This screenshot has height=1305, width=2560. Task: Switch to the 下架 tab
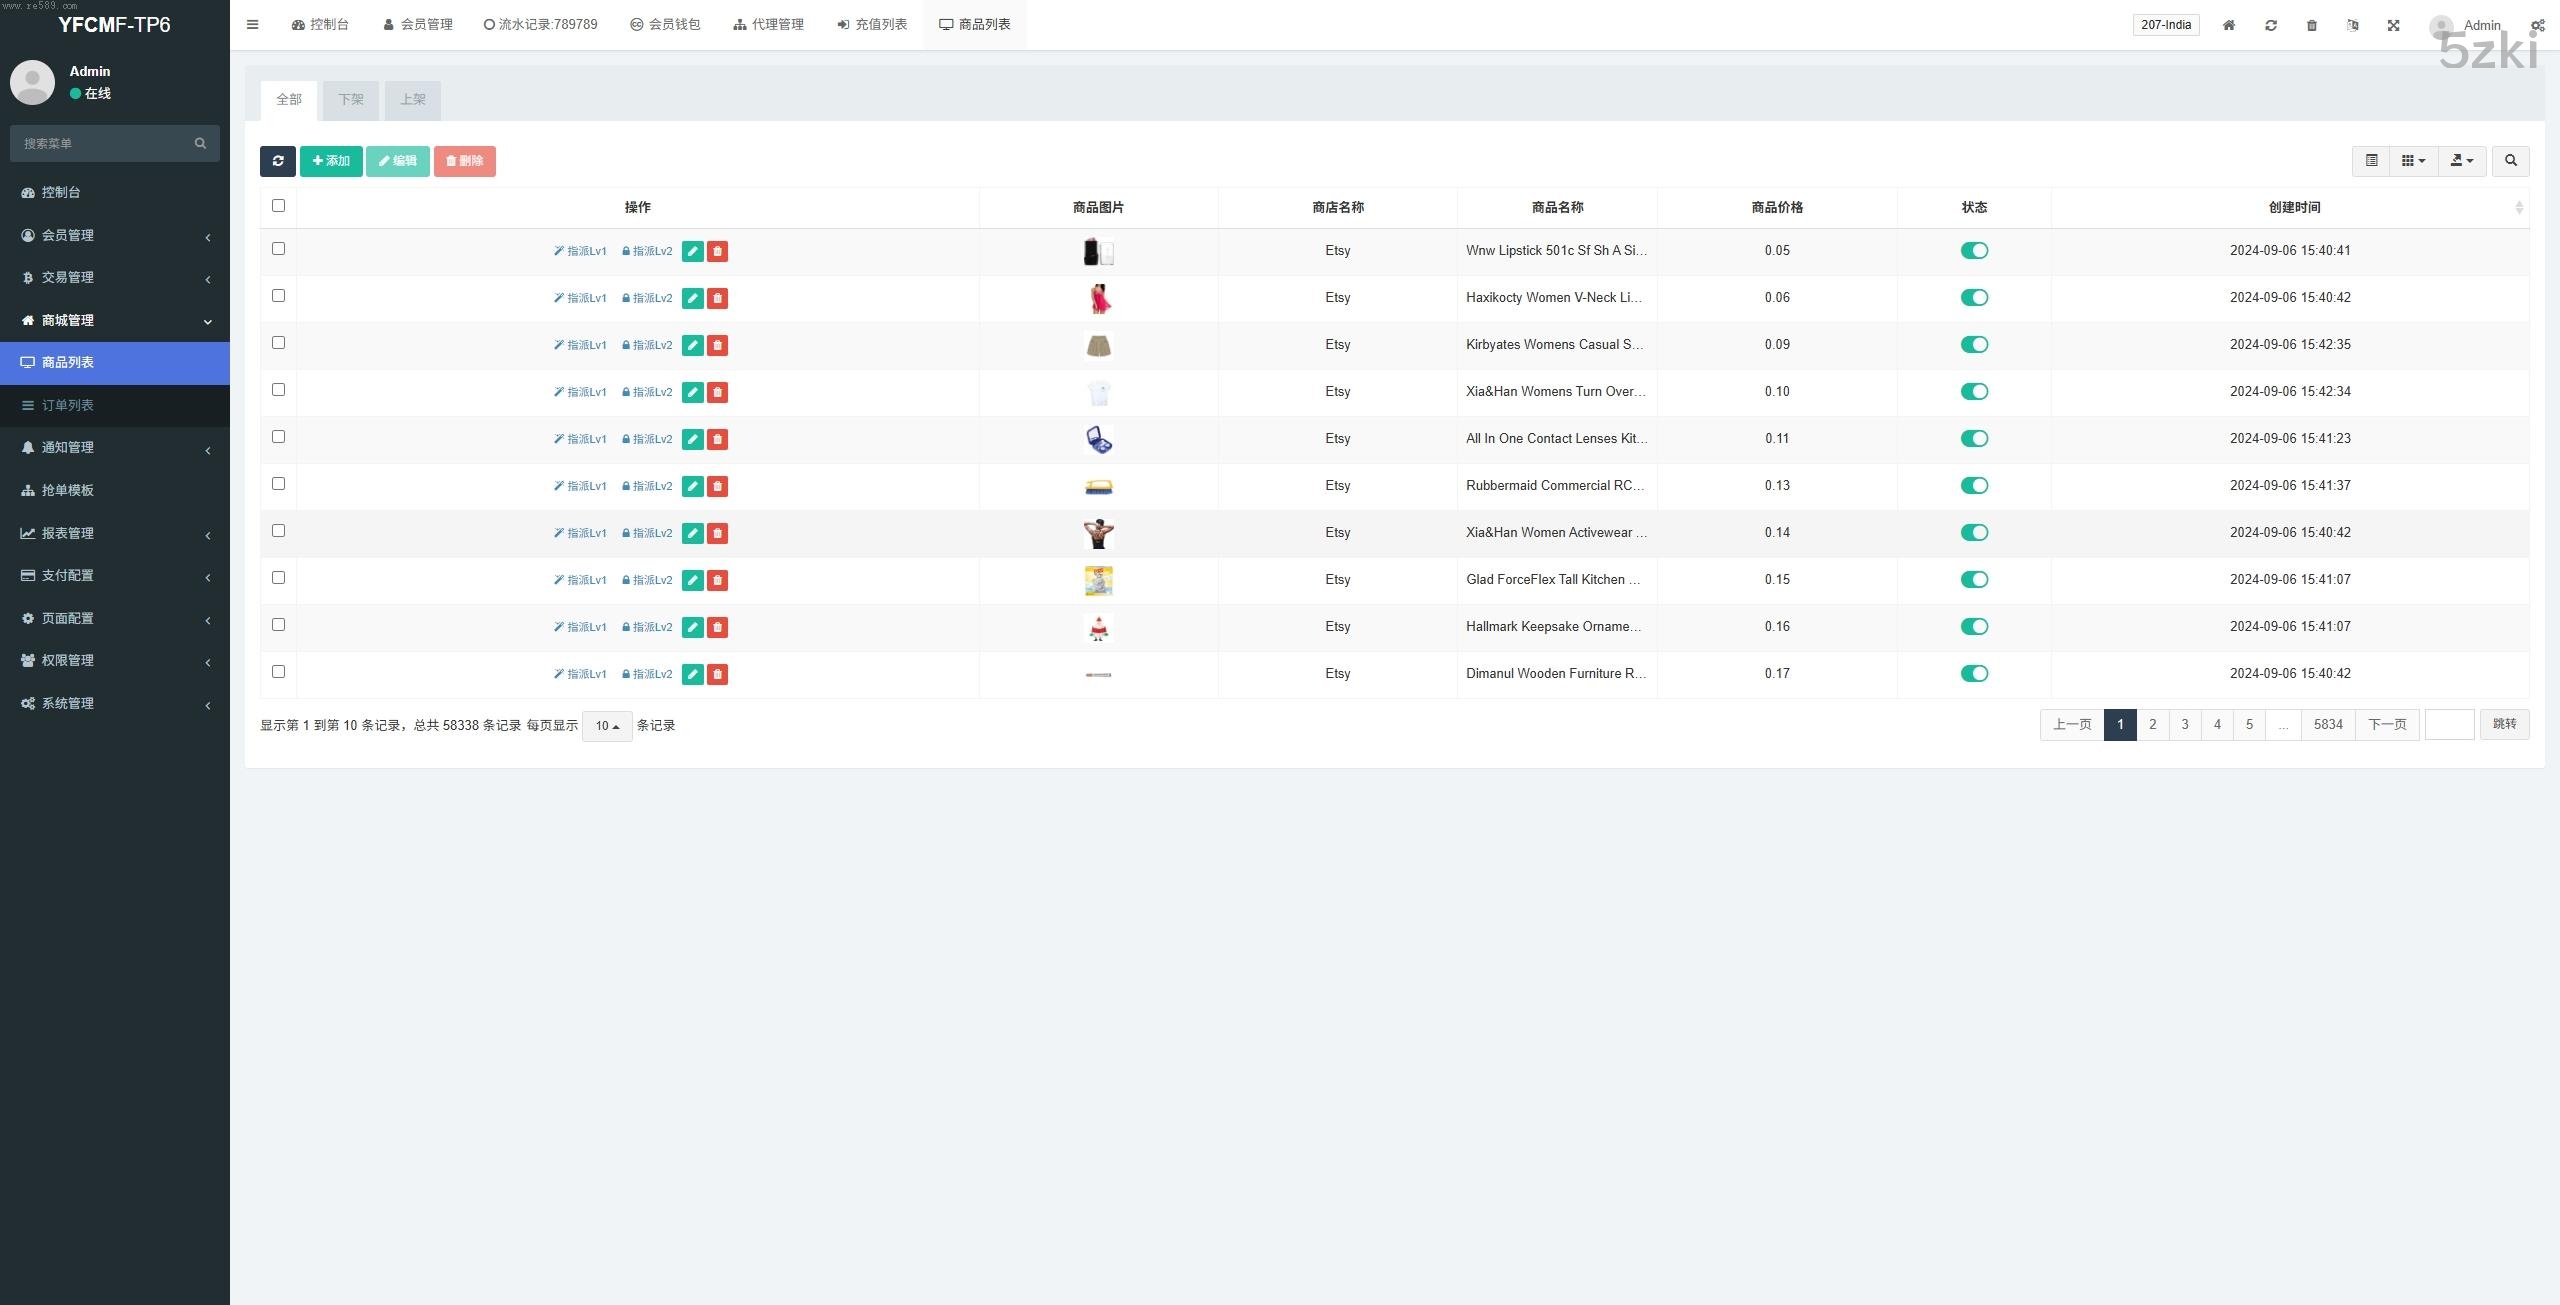click(x=351, y=100)
